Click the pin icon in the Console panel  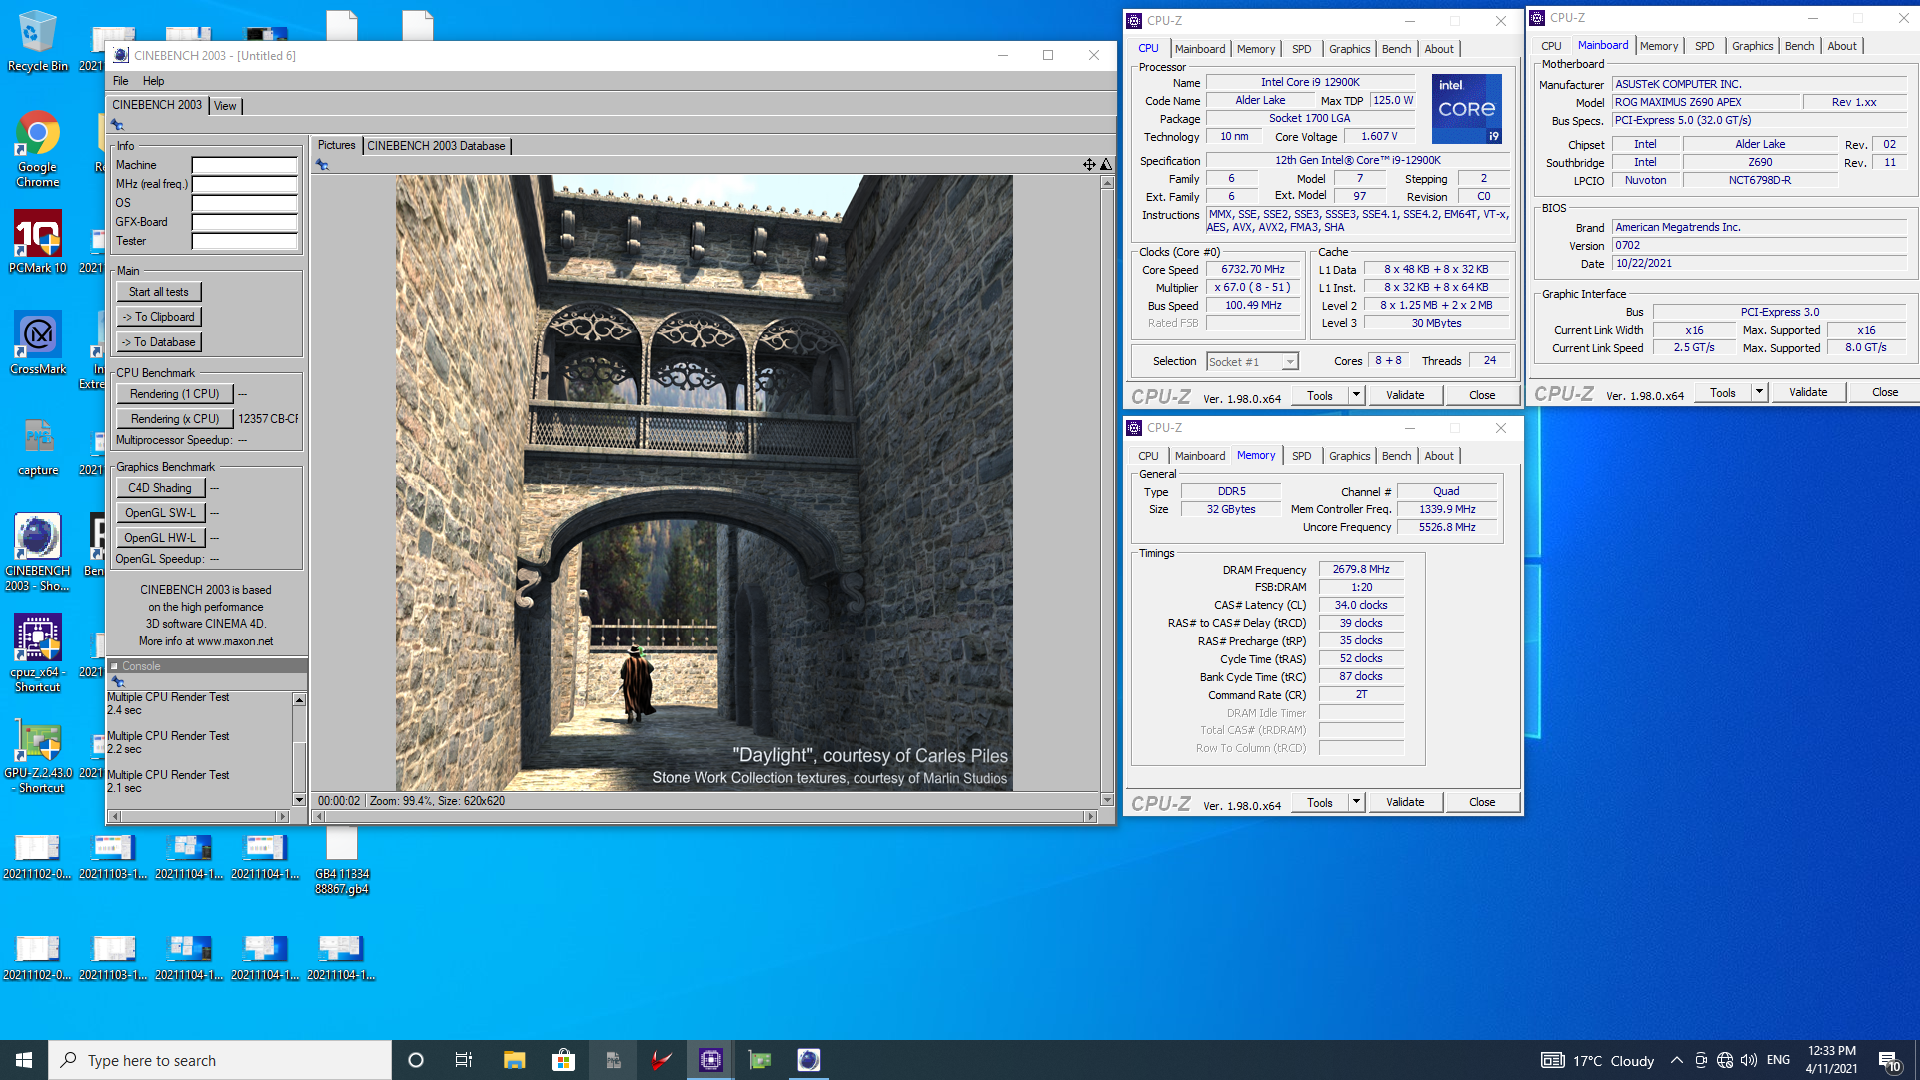117,681
